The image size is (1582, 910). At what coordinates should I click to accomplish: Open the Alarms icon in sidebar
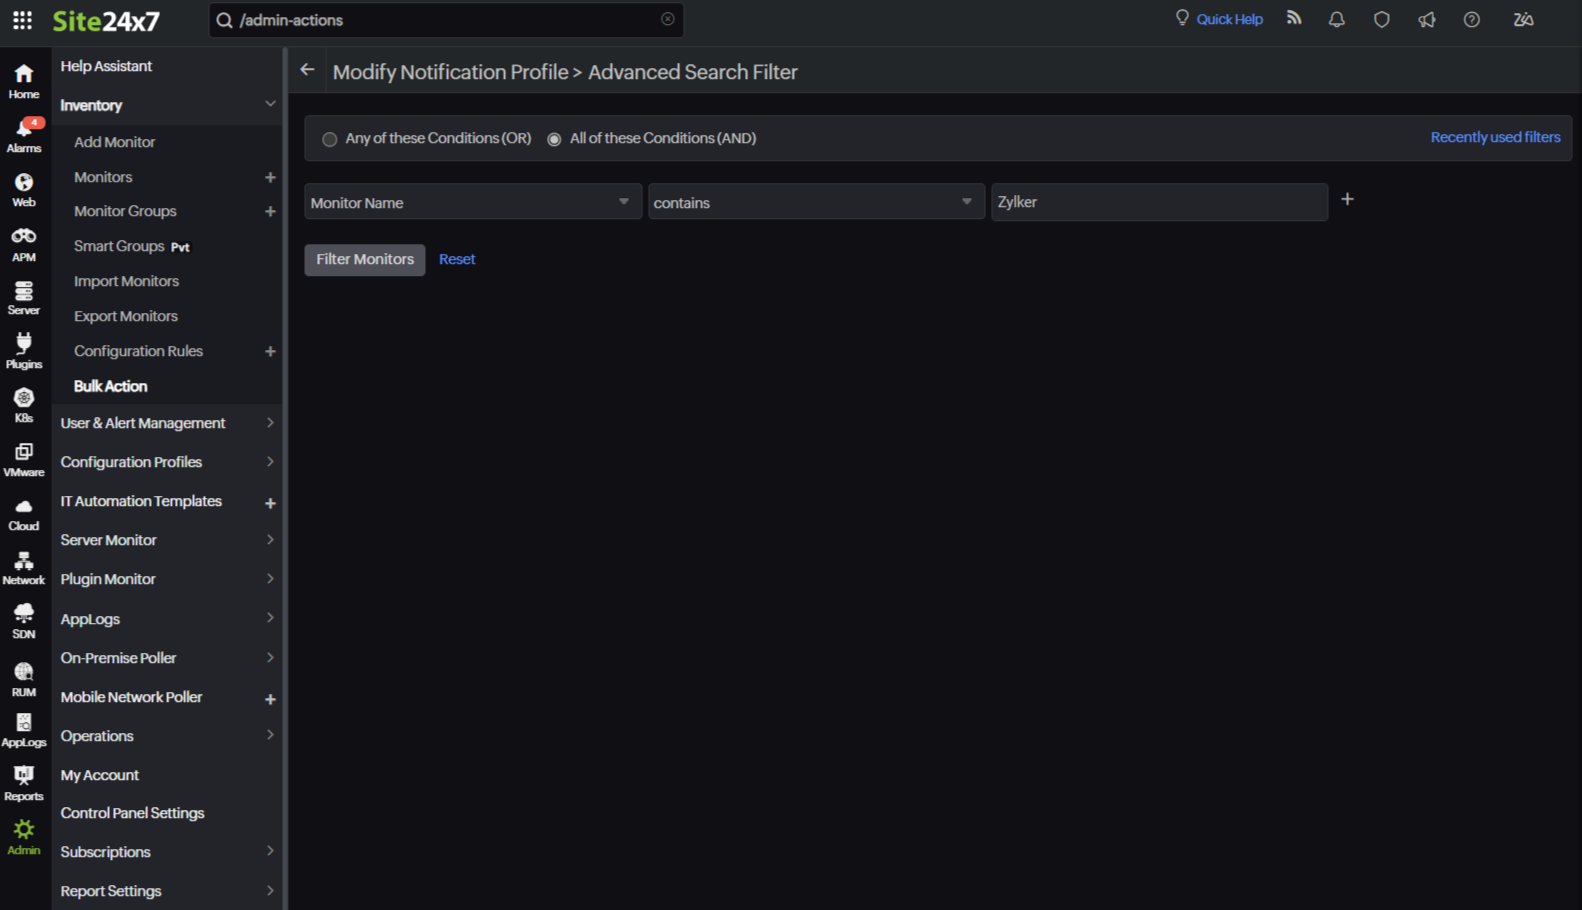coord(24,135)
